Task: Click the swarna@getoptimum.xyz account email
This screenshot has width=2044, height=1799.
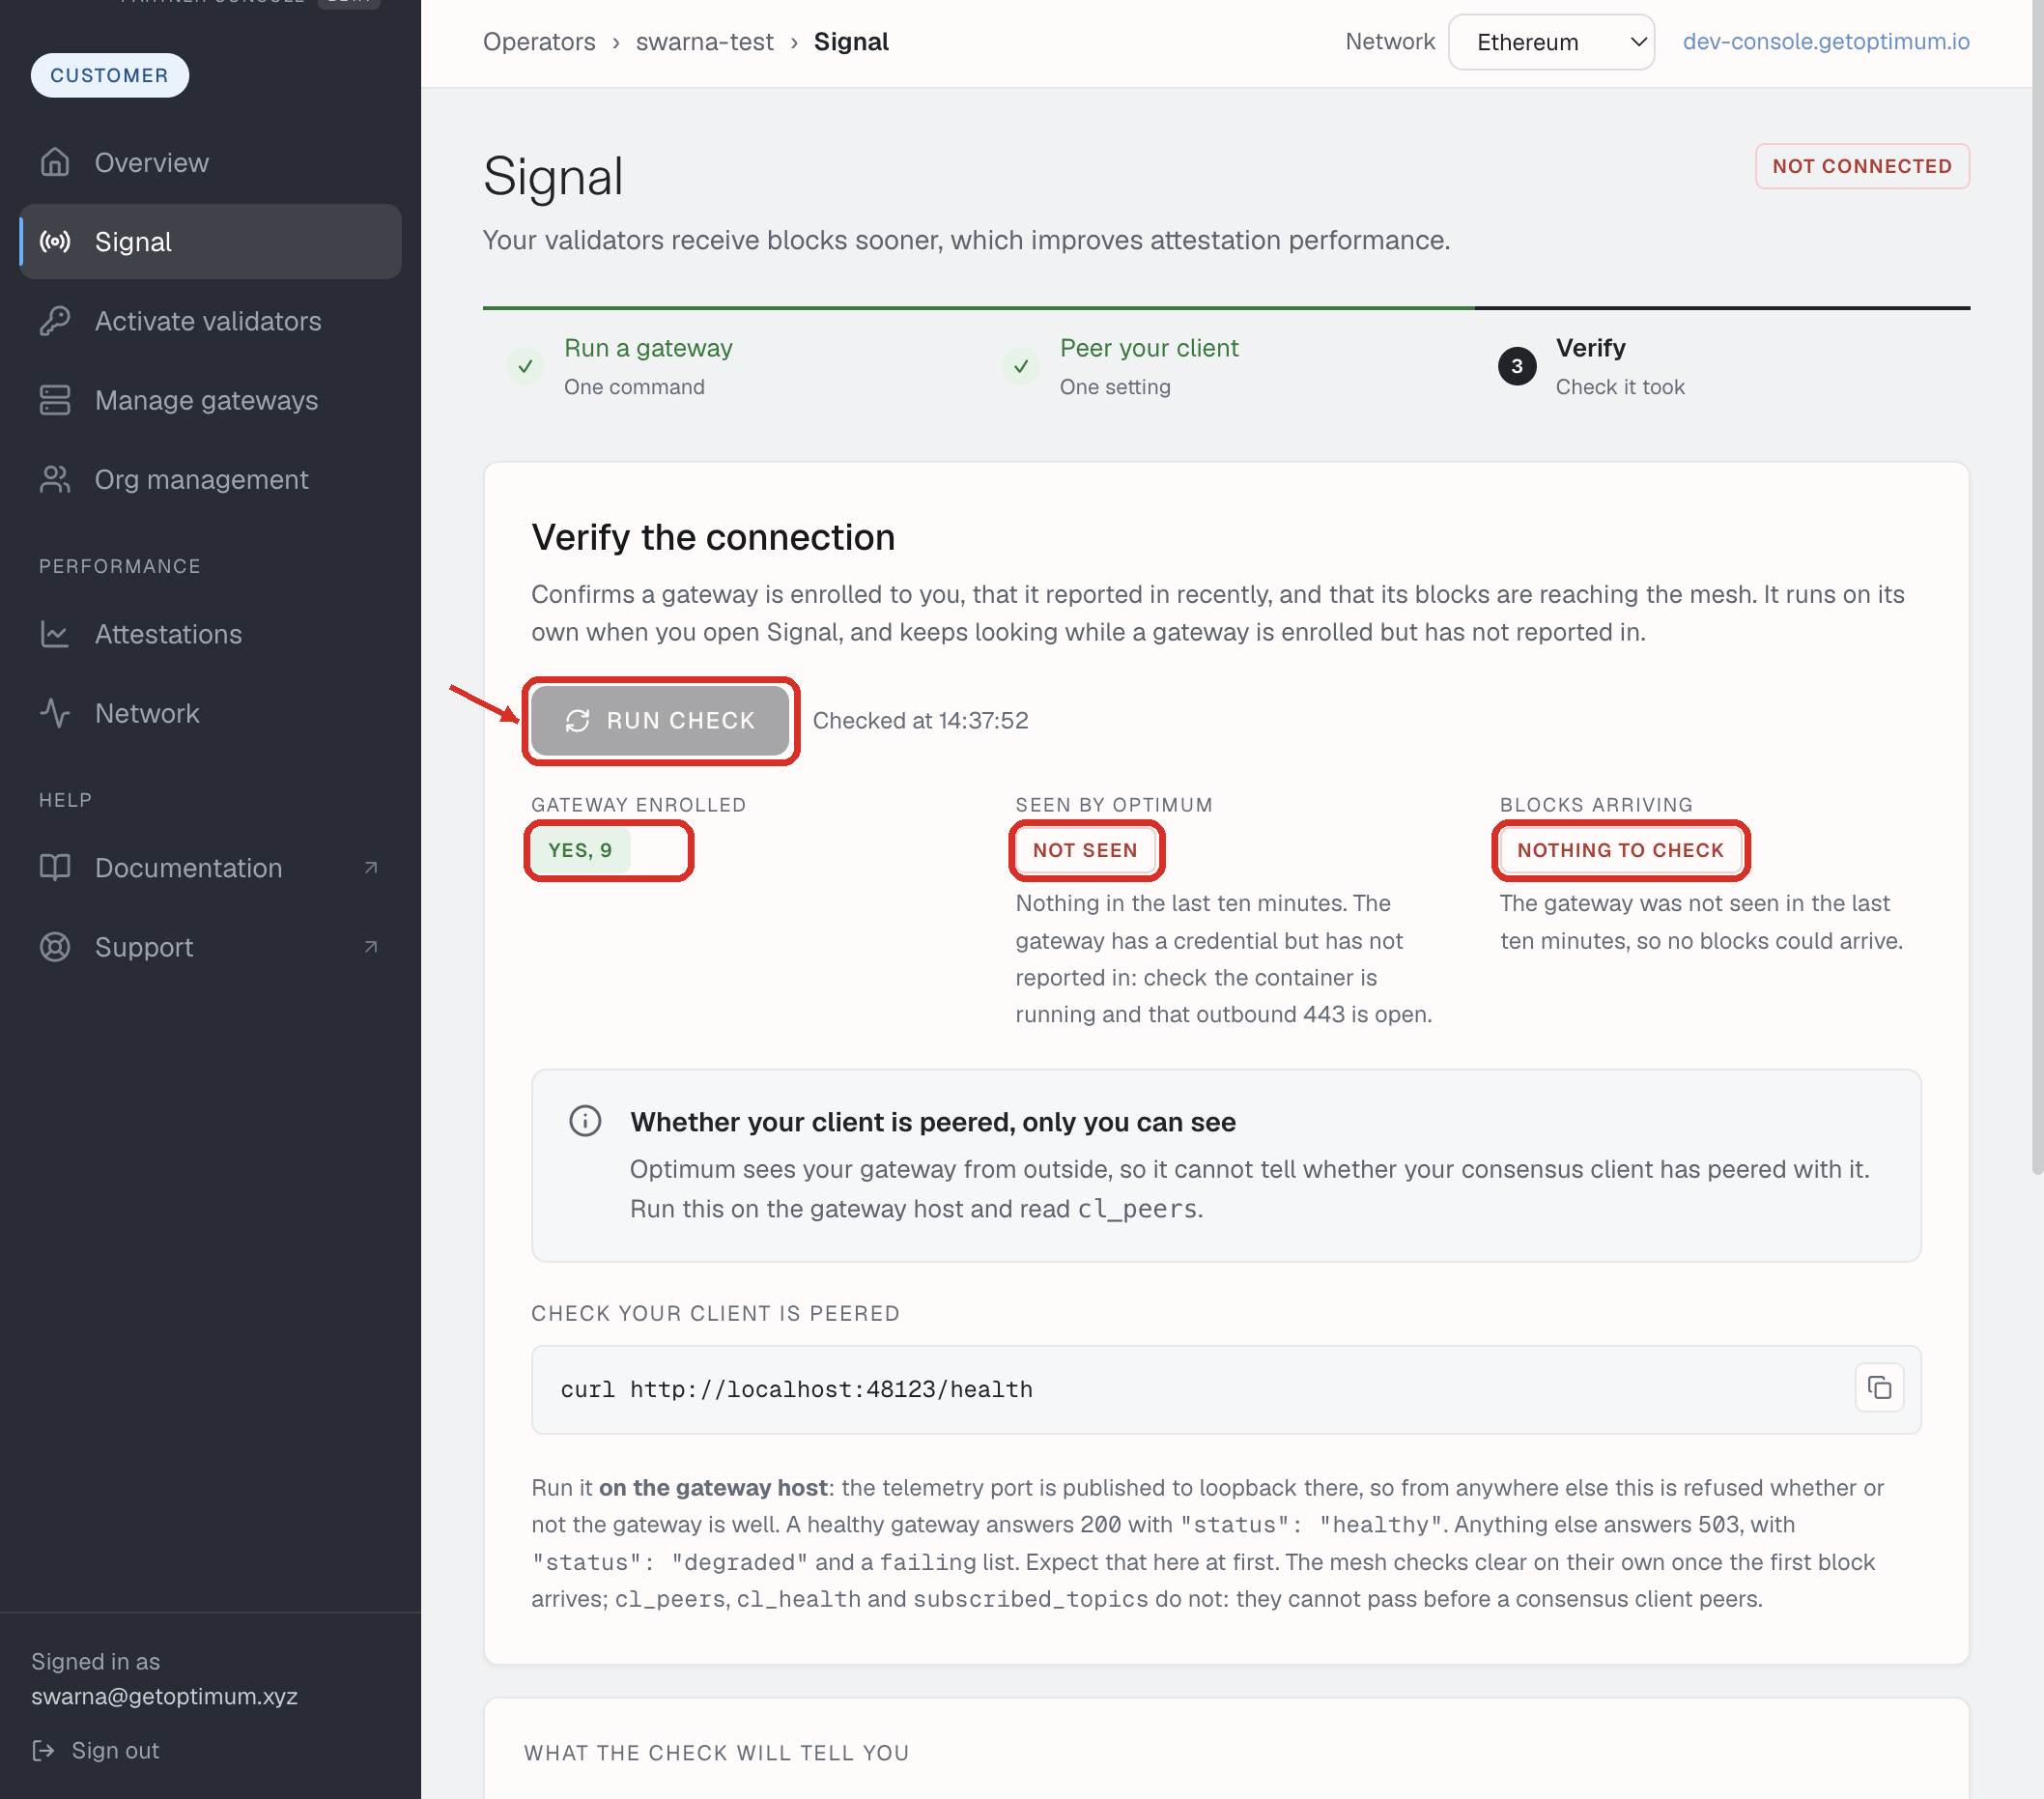Action: [x=164, y=1696]
